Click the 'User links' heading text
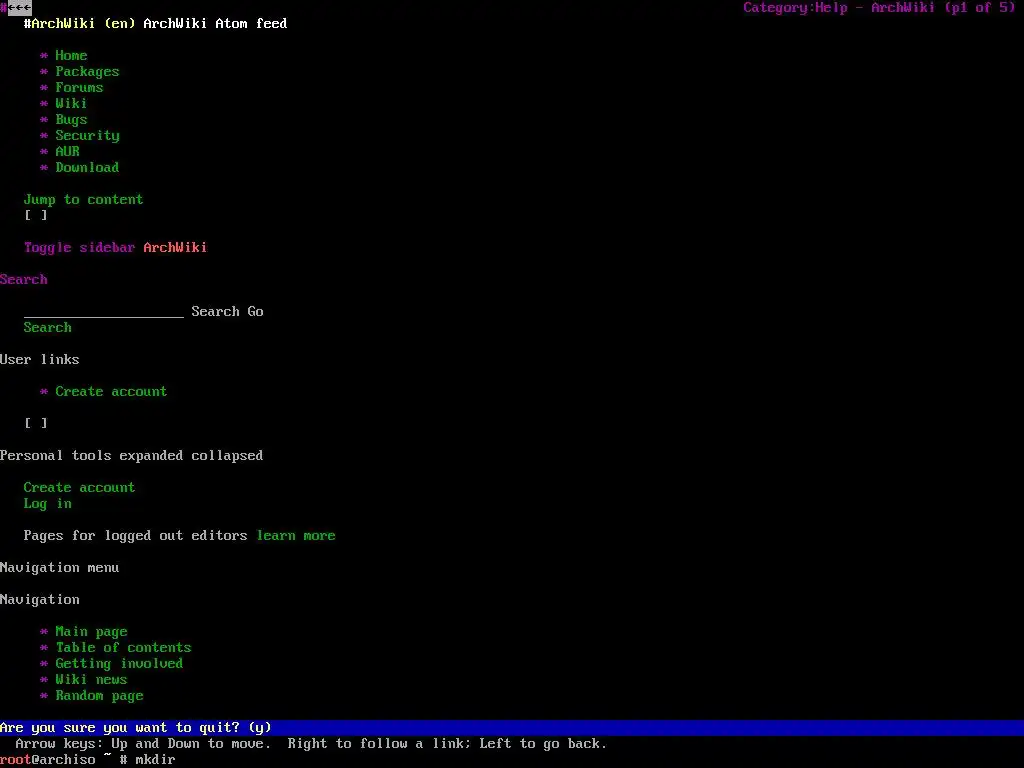 [x=40, y=360]
